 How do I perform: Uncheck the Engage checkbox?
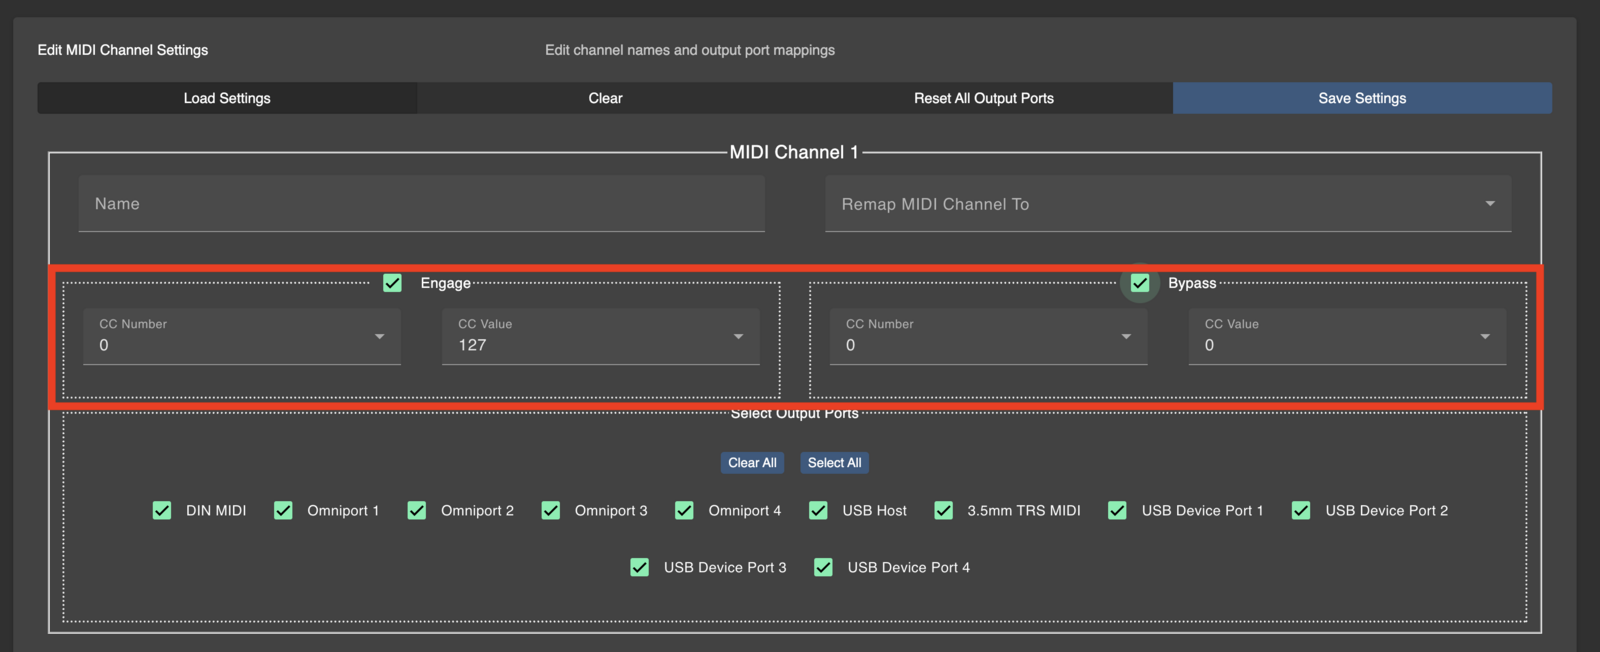[393, 284]
